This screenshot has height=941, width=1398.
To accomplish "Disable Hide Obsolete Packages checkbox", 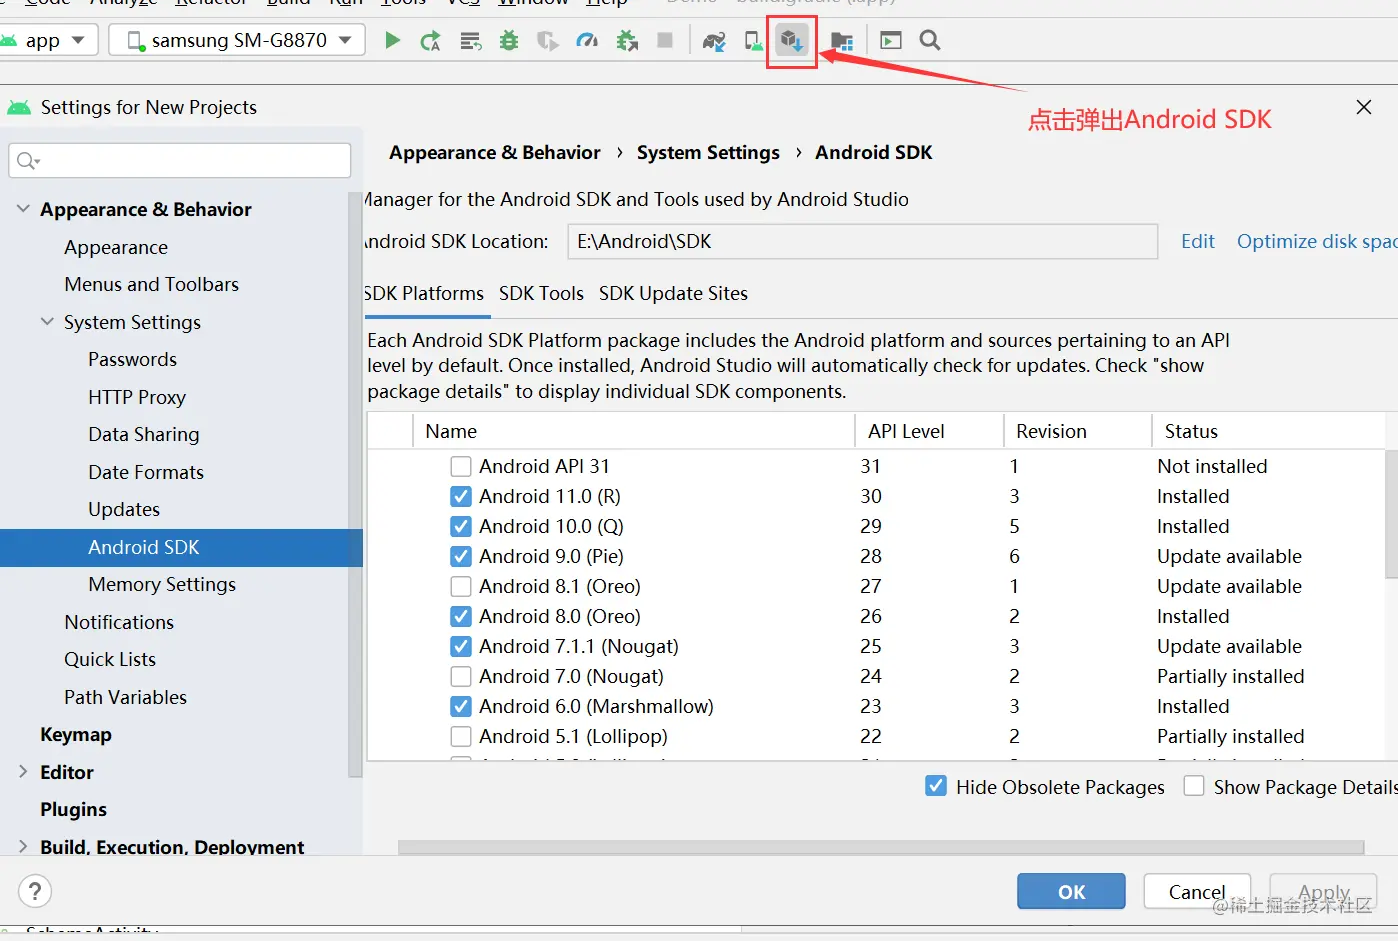I will pos(936,786).
